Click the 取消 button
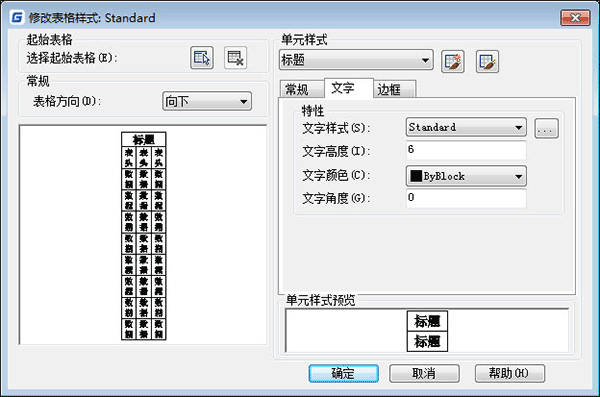The image size is (600, 397). 424,373
